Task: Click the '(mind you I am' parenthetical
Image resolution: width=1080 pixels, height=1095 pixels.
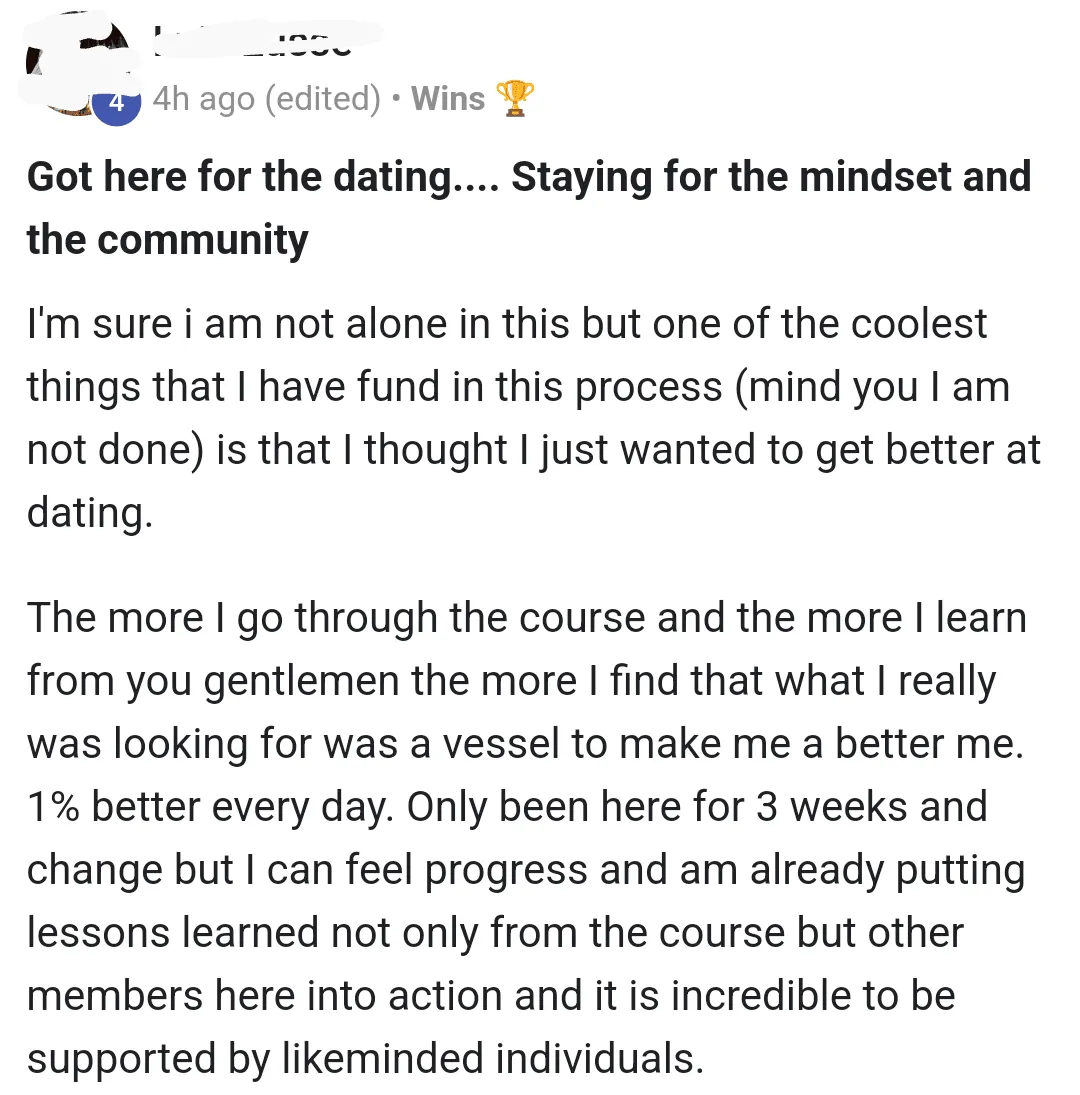Action: [873, 386]
